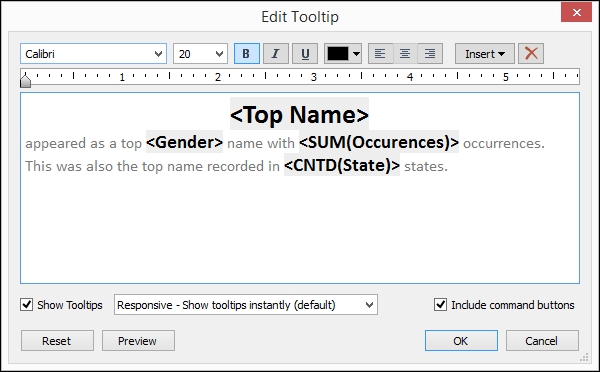Viewport: 600px width, 372px height.
Task: Click blank area of tooltip text editor
Action: [x=300, y=230]
